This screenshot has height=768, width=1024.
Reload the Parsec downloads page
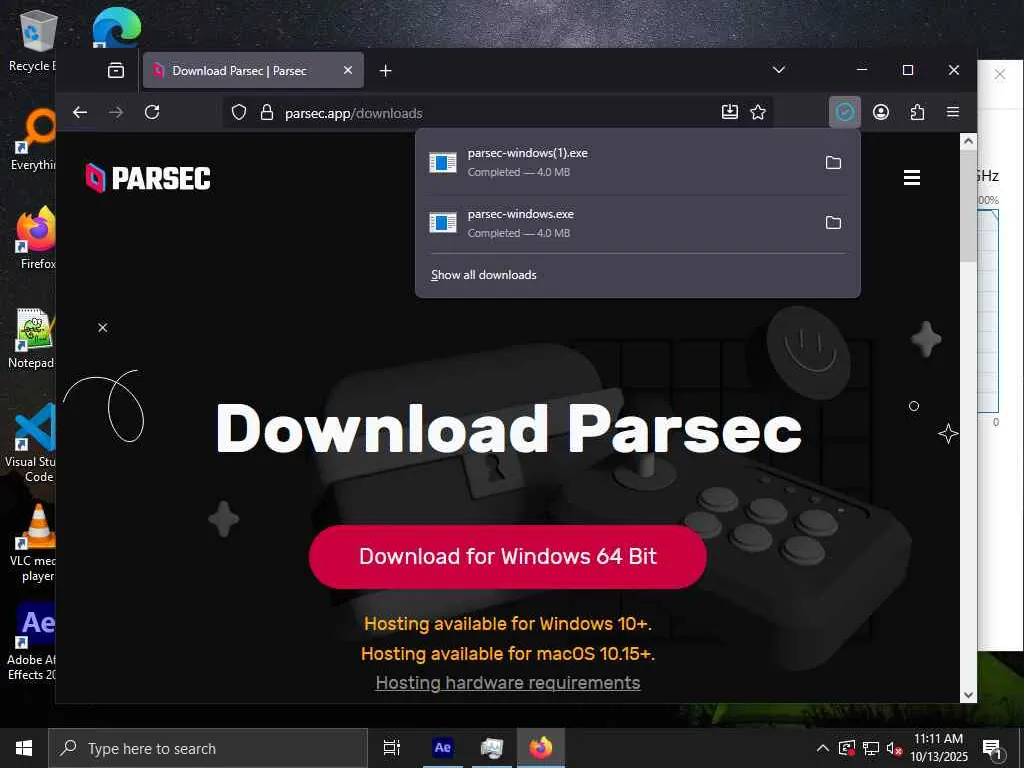pos(152,112)
